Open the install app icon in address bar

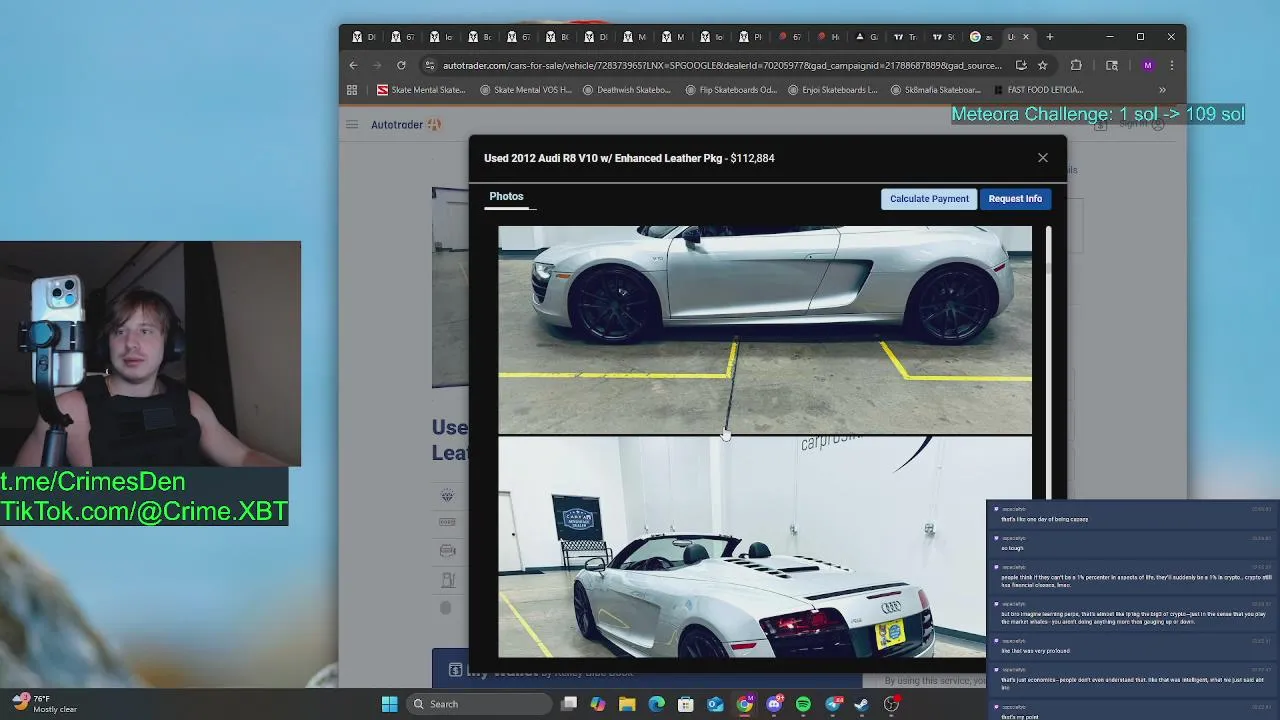[1021, 65]
